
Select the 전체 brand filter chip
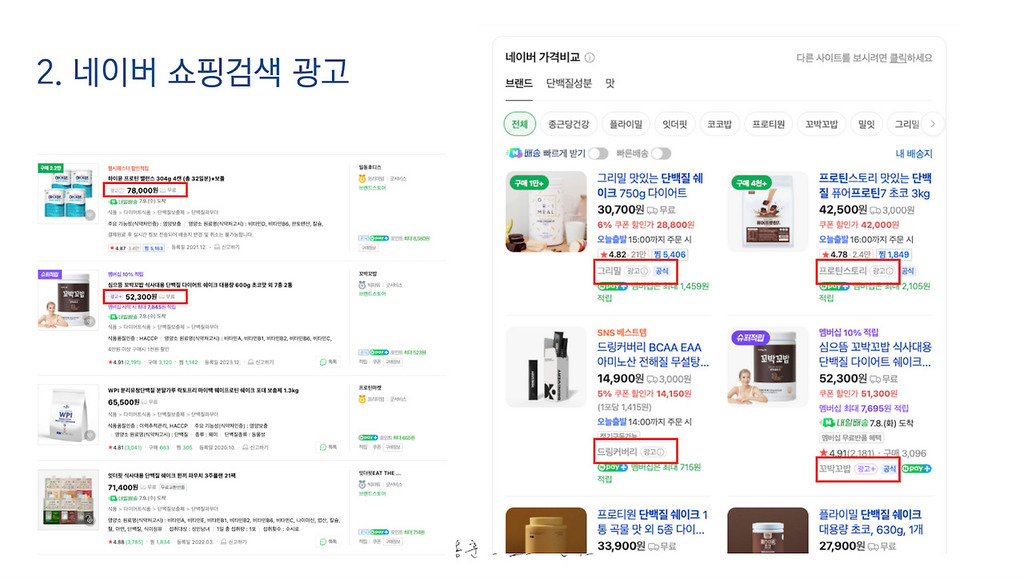pos(520,124)
